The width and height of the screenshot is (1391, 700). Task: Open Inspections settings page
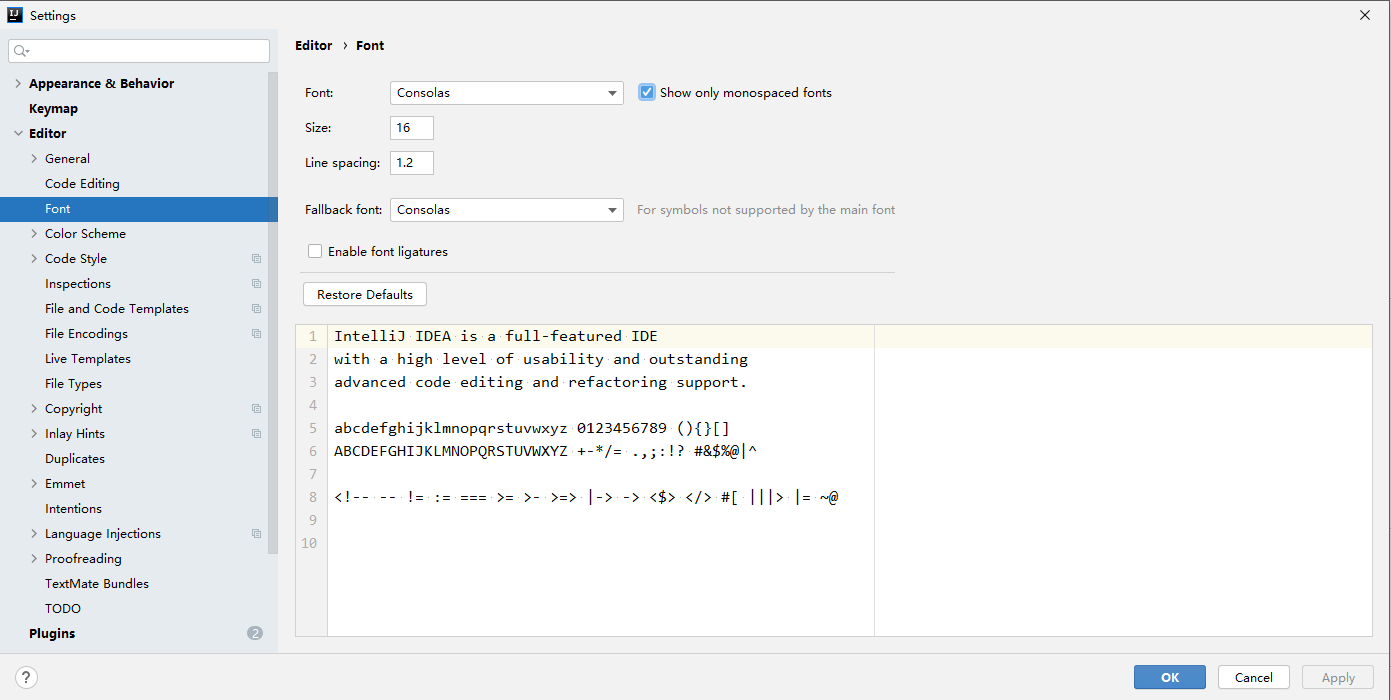tap(78, 284)
